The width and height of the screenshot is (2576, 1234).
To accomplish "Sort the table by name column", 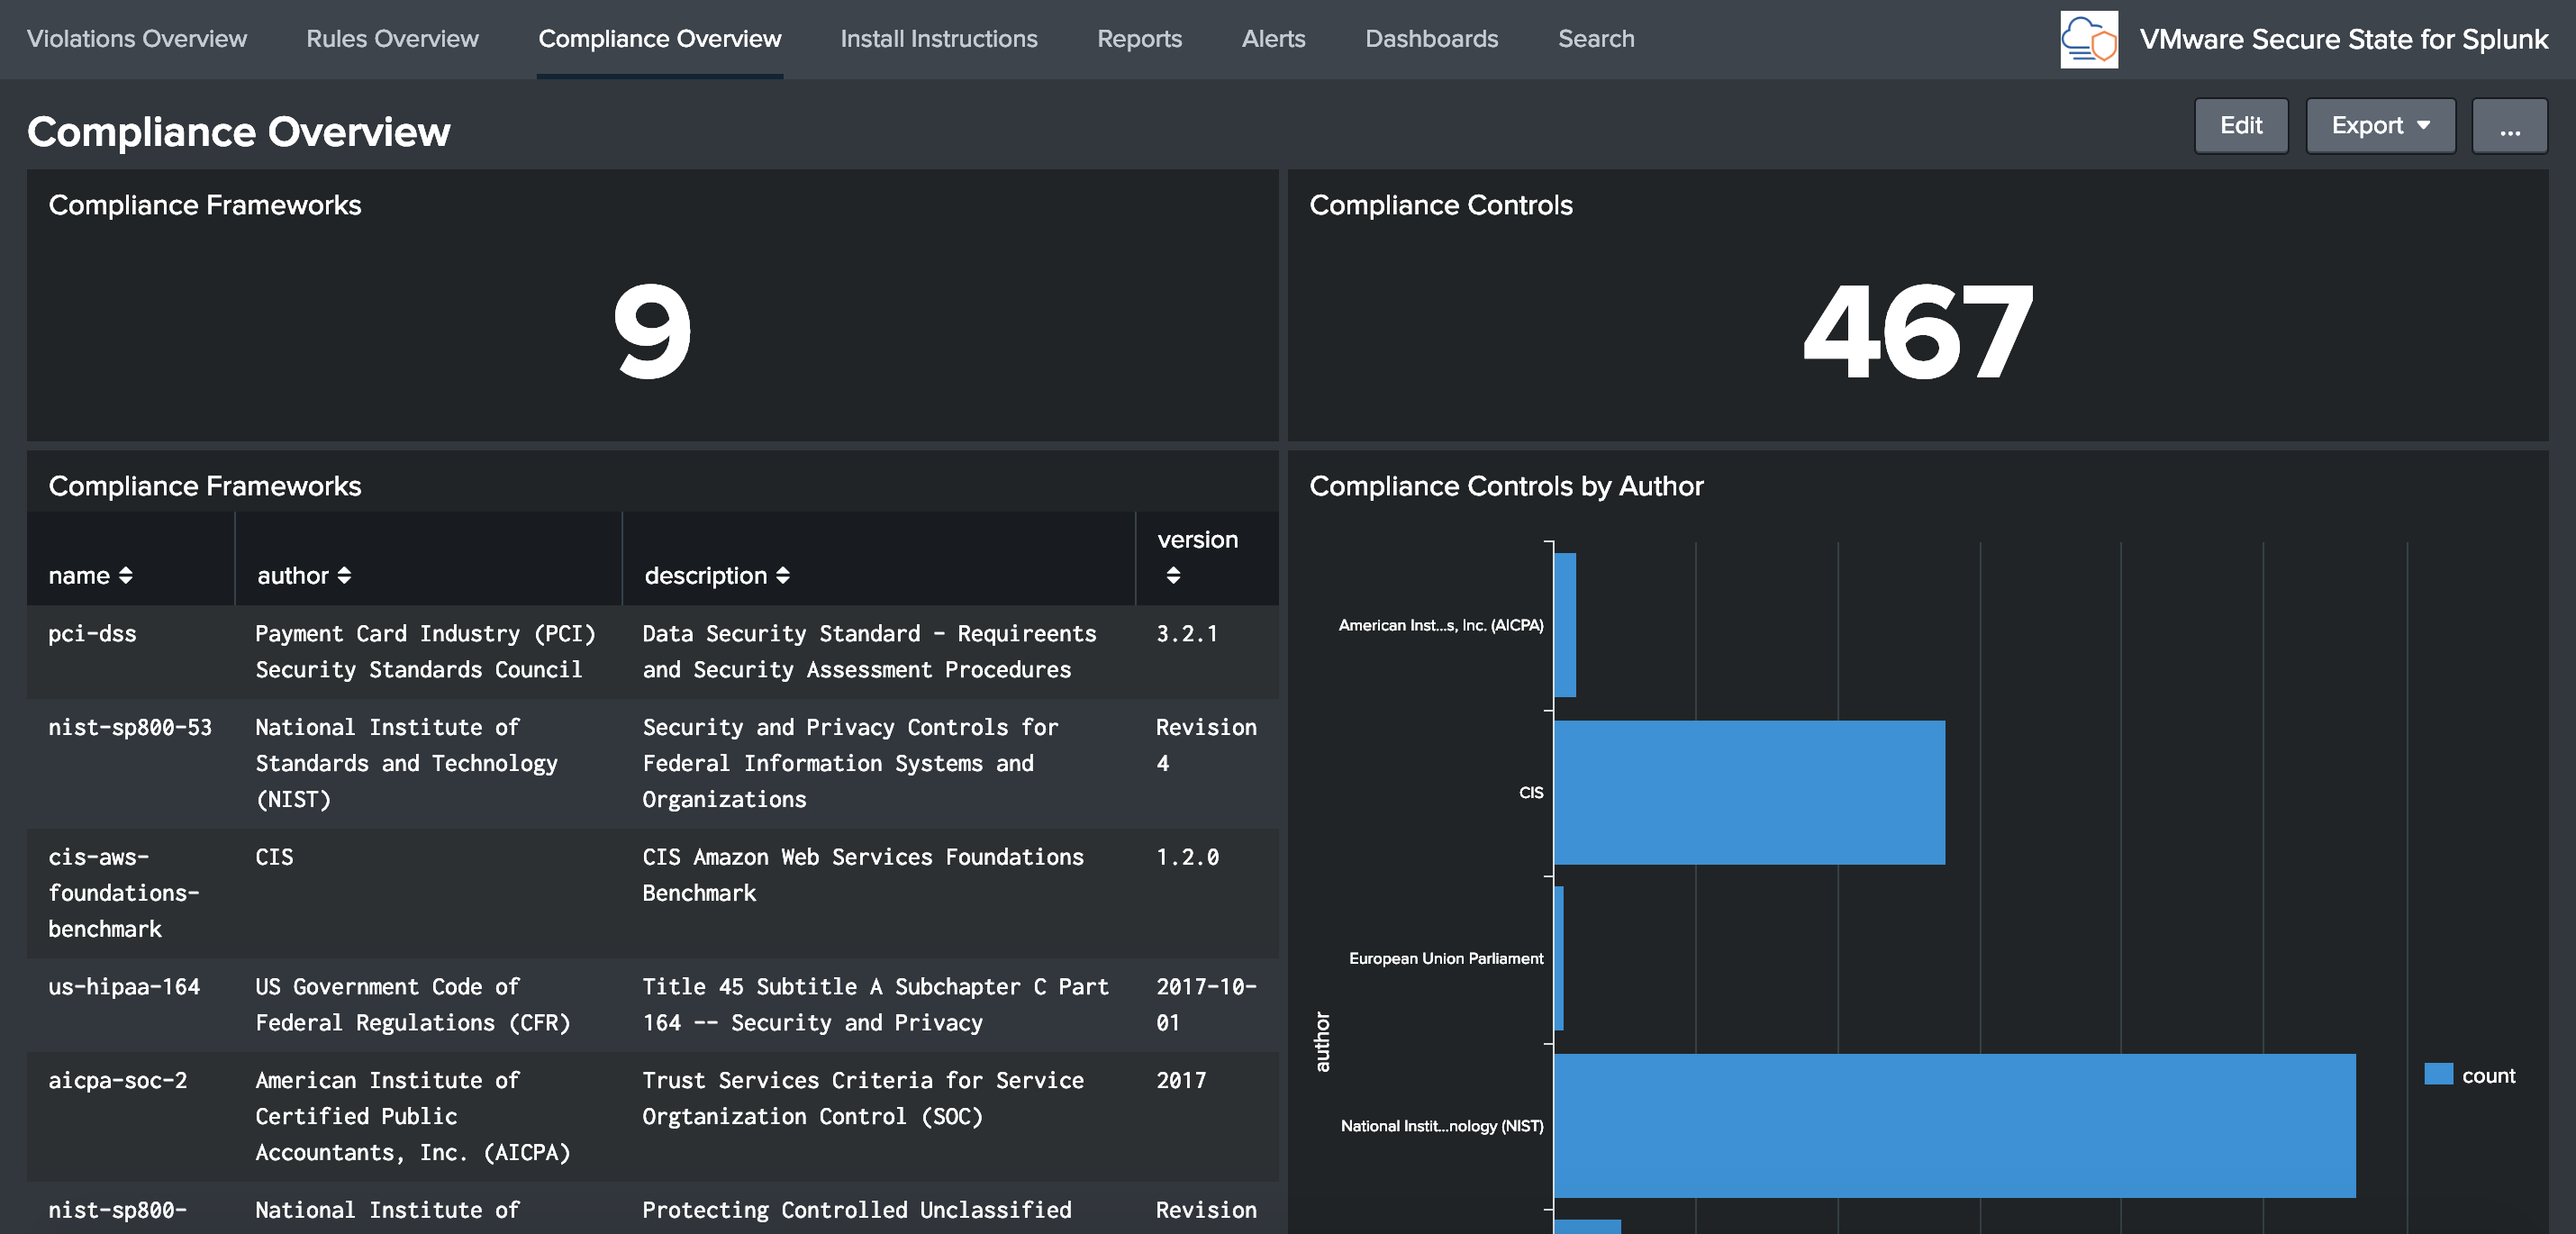I will click(90, 575).
